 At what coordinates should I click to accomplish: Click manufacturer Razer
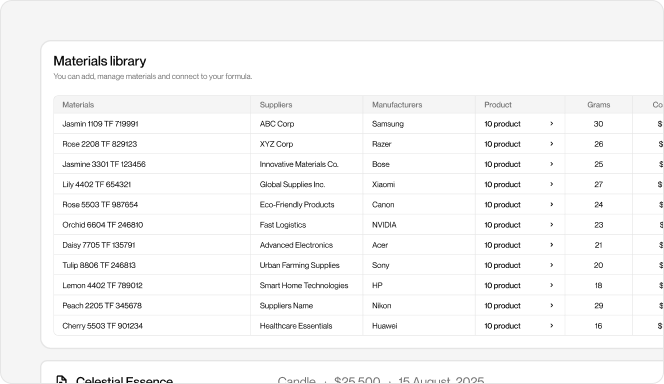[381, 144]
